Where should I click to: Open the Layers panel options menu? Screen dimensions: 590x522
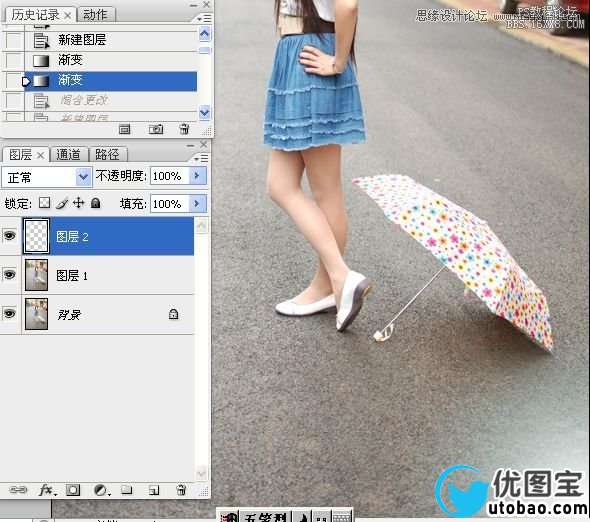coord(202,158)
